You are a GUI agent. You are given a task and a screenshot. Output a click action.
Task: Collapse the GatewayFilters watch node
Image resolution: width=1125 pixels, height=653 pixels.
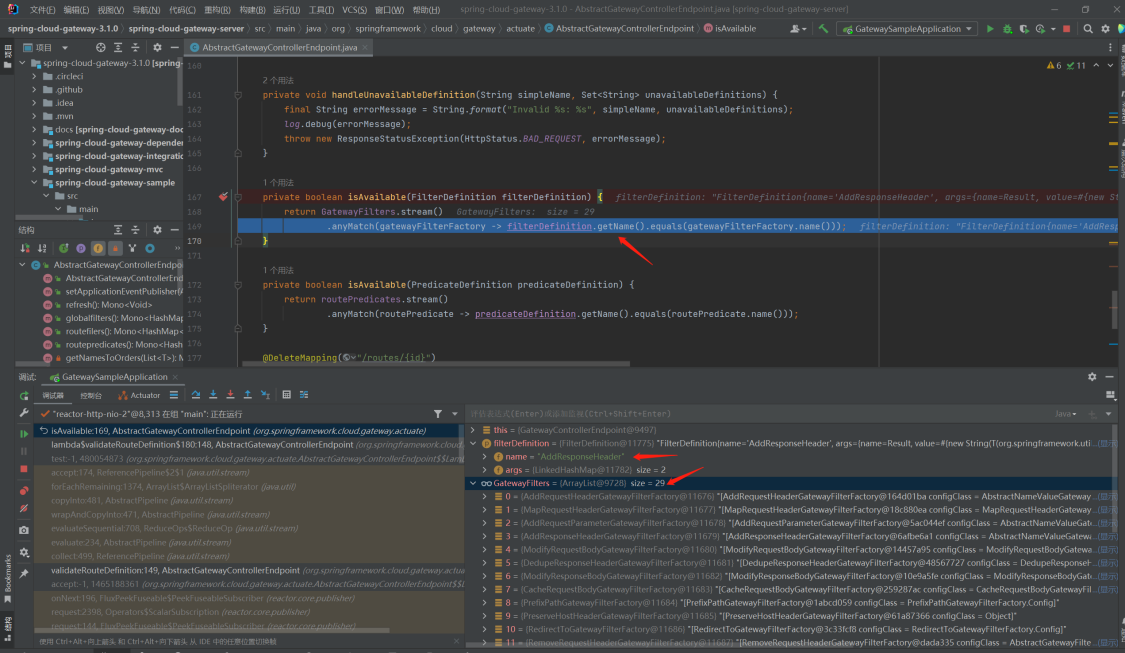473,483
